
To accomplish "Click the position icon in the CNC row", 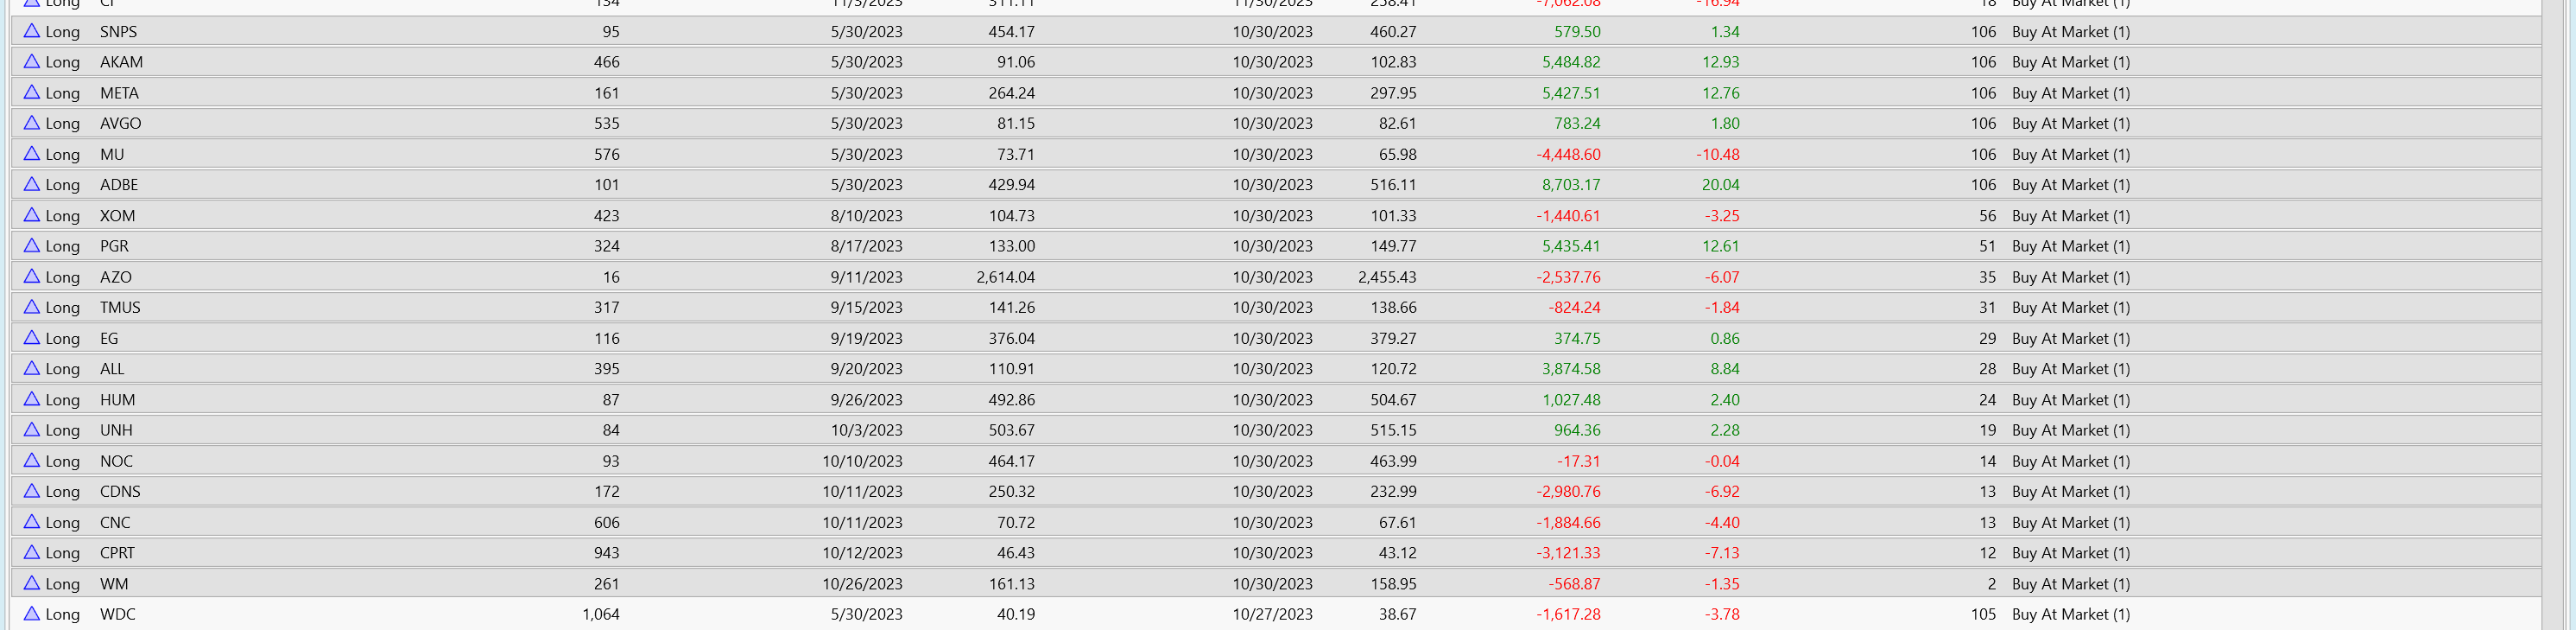I will click(32, 522).
